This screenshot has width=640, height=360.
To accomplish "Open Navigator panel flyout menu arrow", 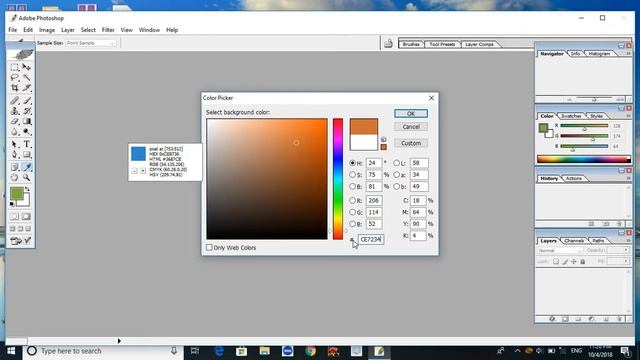I will point(628,53).
